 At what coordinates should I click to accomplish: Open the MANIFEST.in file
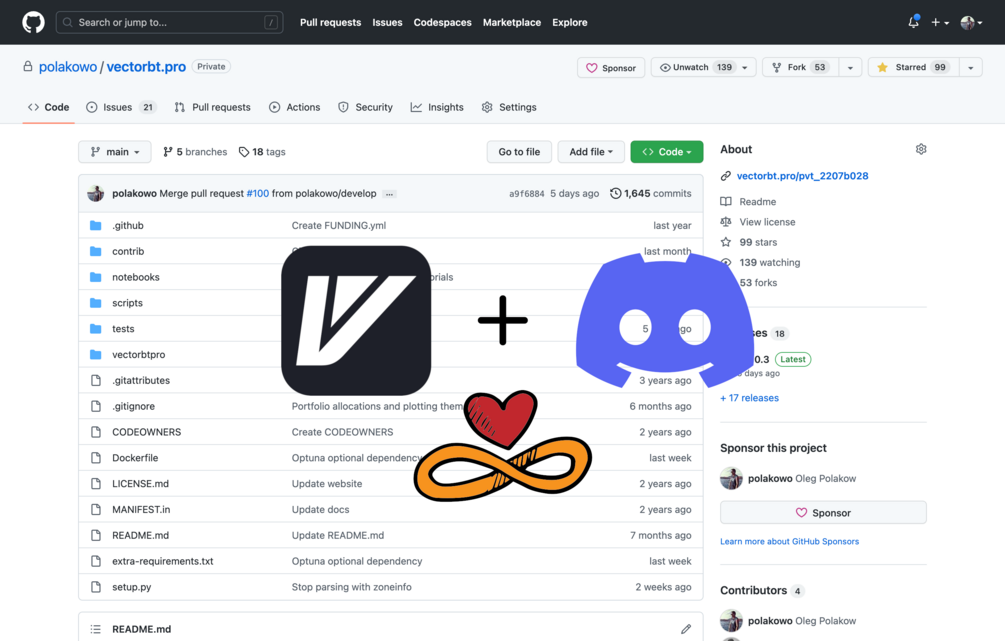pyautogui.click(x=141, y=510)
